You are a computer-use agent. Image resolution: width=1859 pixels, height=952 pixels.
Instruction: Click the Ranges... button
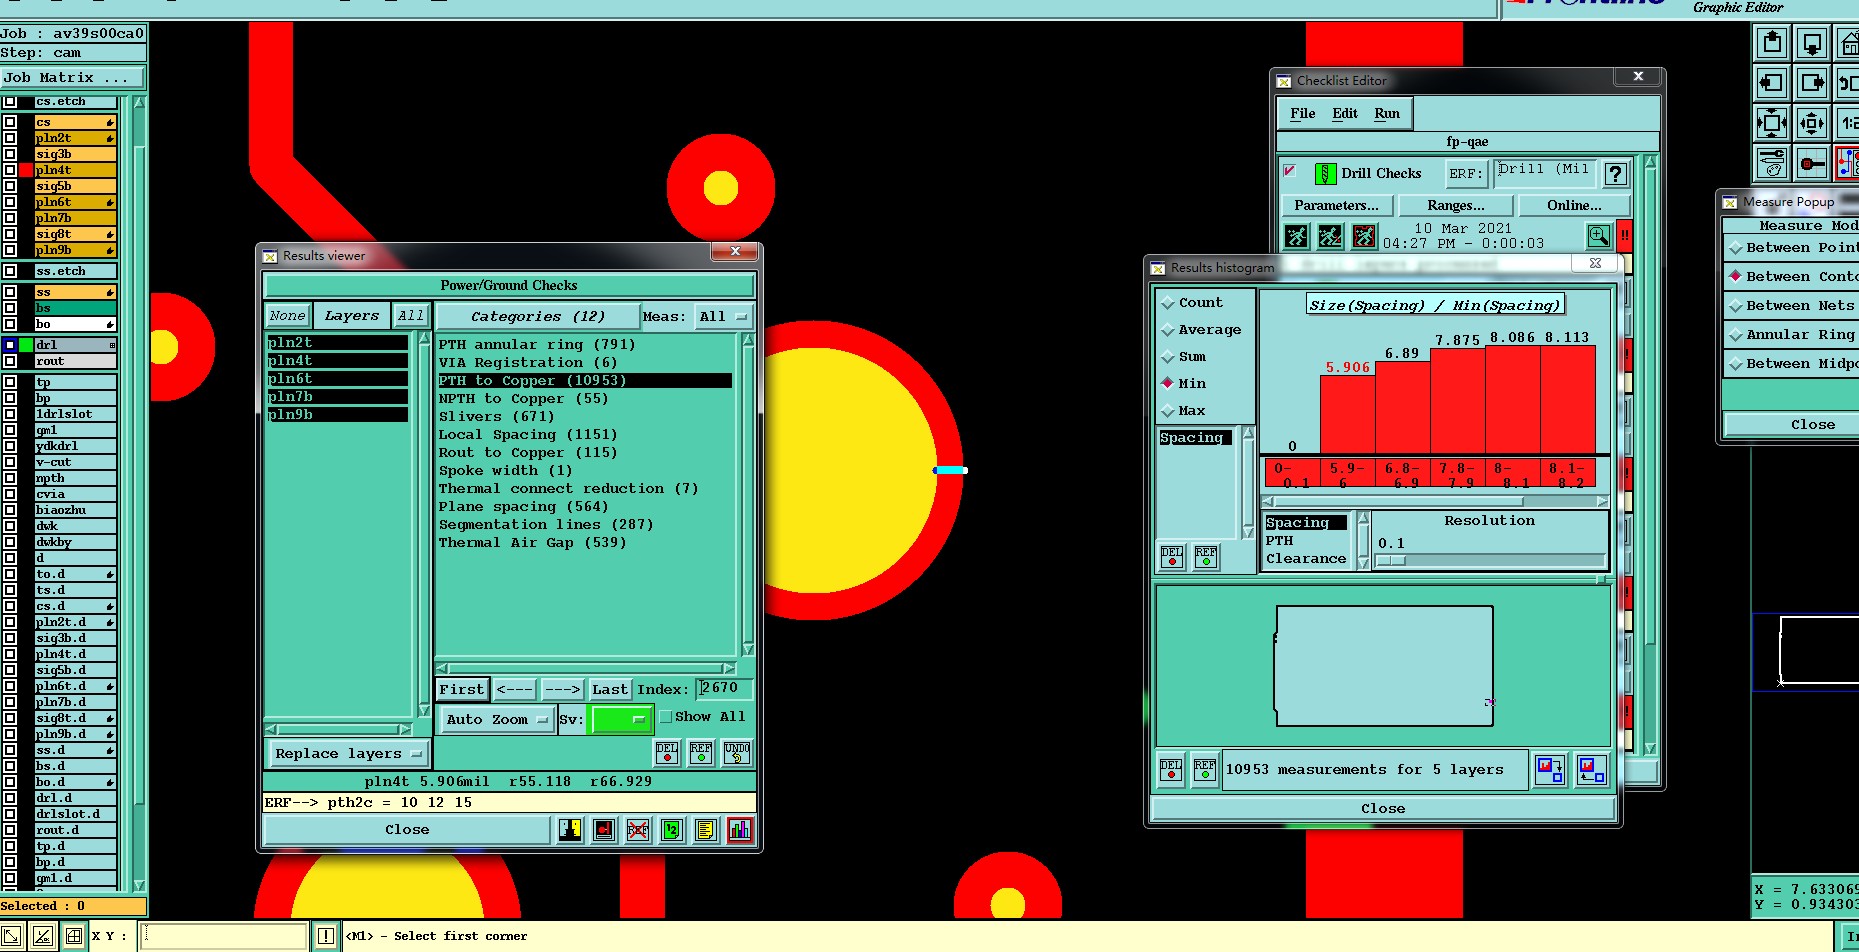[1456, 206]
